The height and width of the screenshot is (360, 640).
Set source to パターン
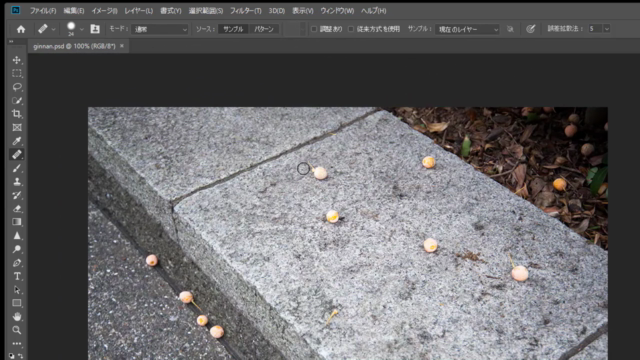264,29
